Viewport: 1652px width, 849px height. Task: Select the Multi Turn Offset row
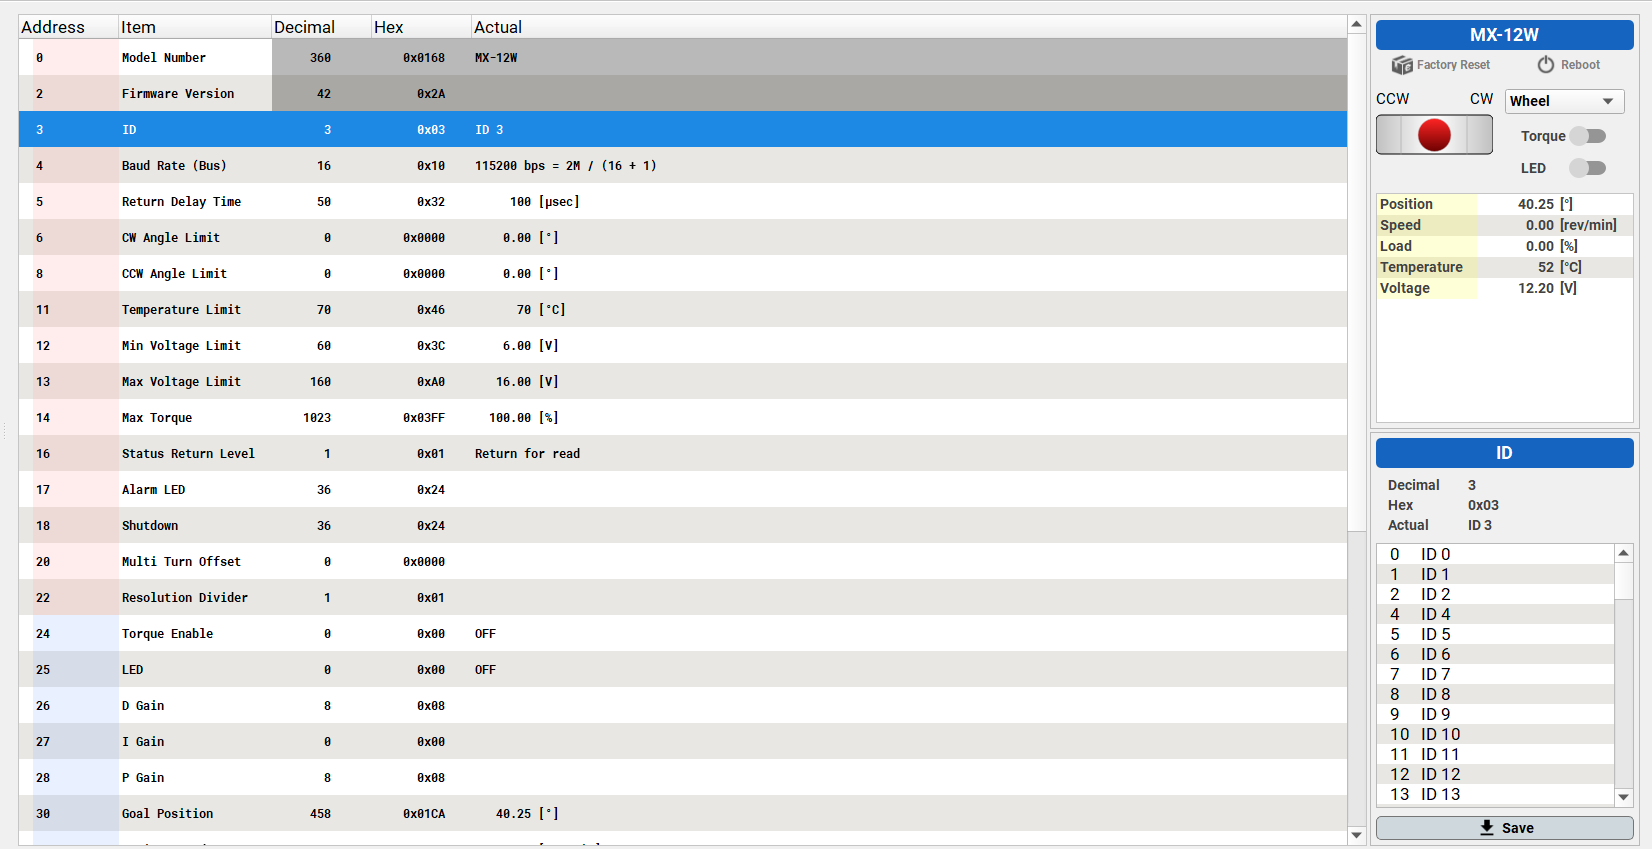pyautogui.click(x=683, y=561)
